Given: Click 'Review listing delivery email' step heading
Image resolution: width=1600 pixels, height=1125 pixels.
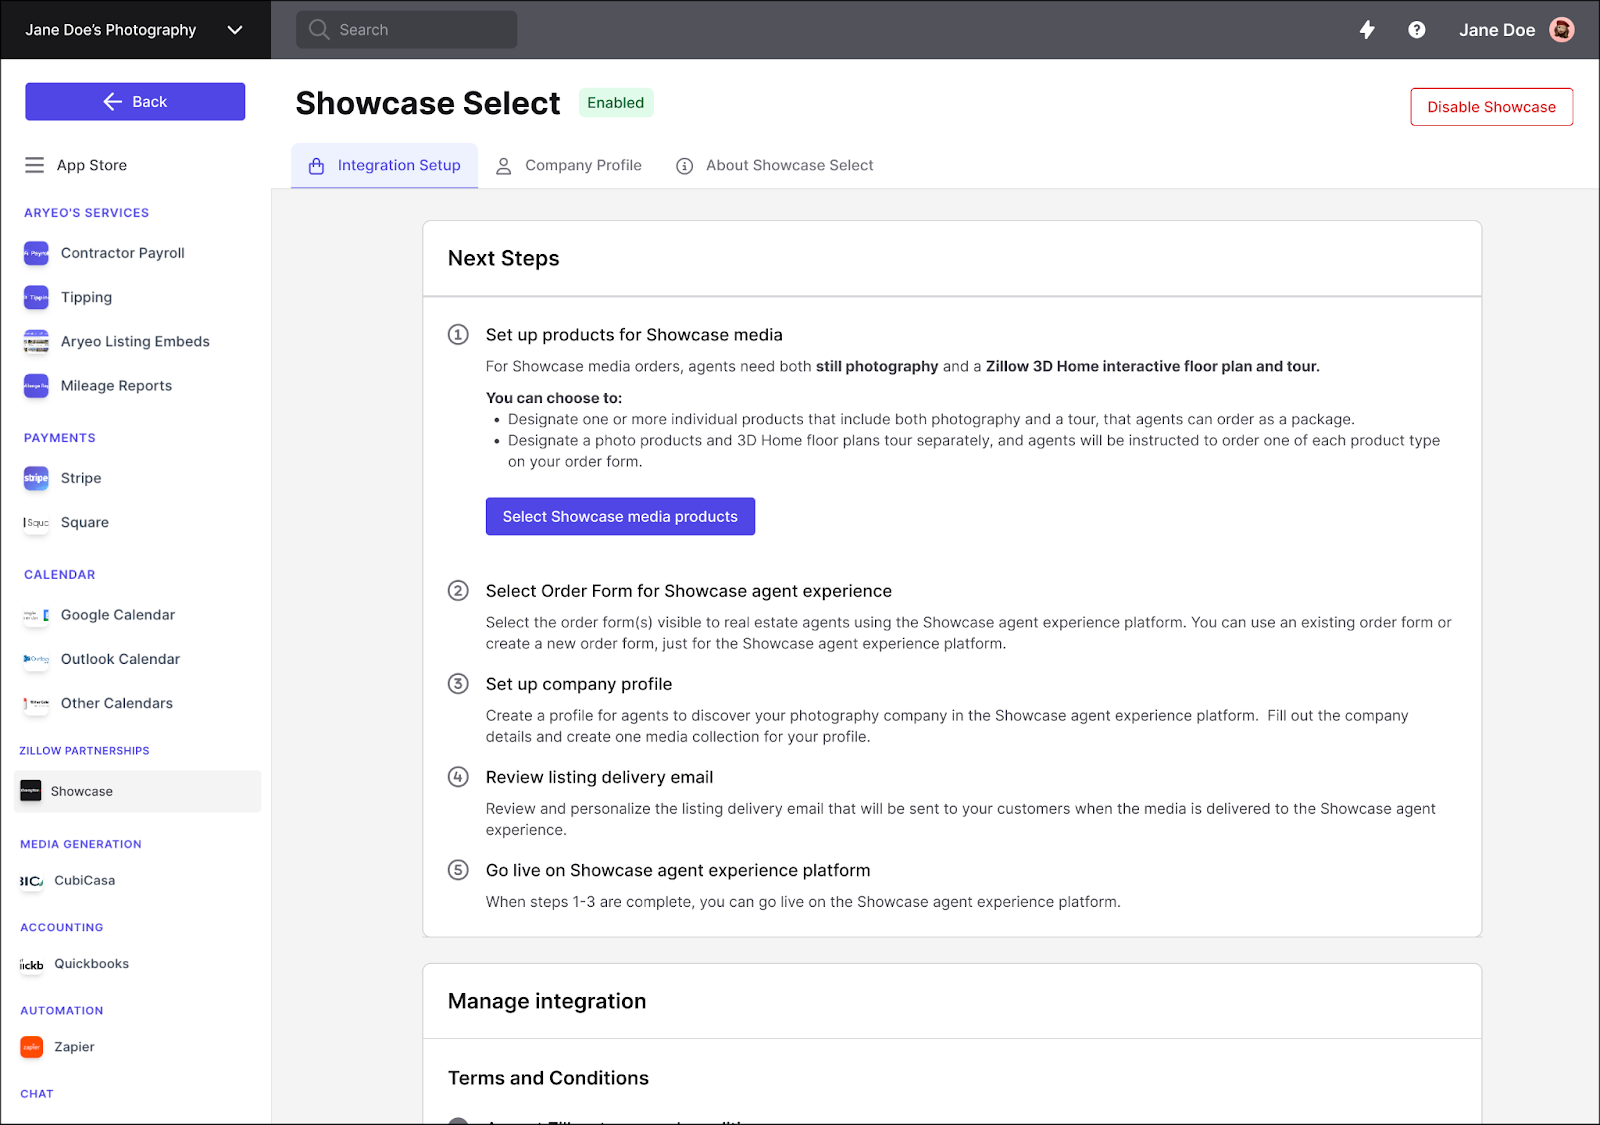Looking at the screenshot, I should [600, 777].
